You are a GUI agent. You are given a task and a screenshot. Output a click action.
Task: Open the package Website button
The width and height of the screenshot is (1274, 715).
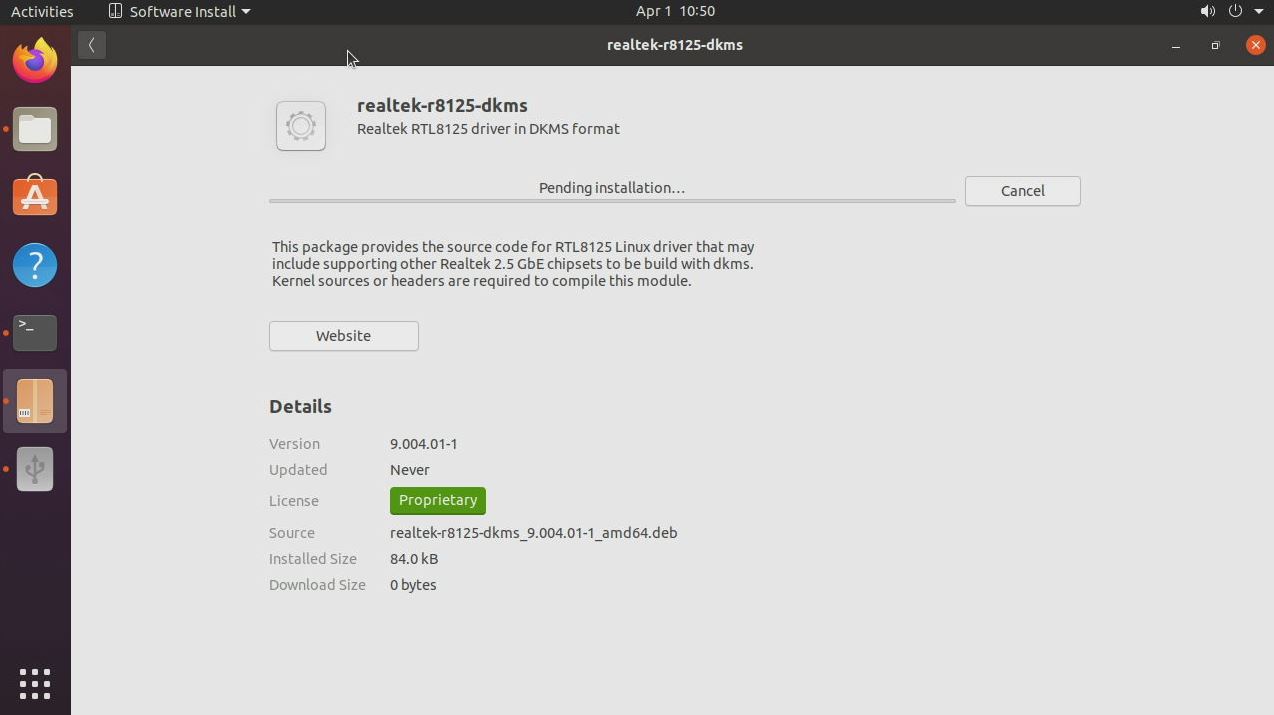(343, 336)
